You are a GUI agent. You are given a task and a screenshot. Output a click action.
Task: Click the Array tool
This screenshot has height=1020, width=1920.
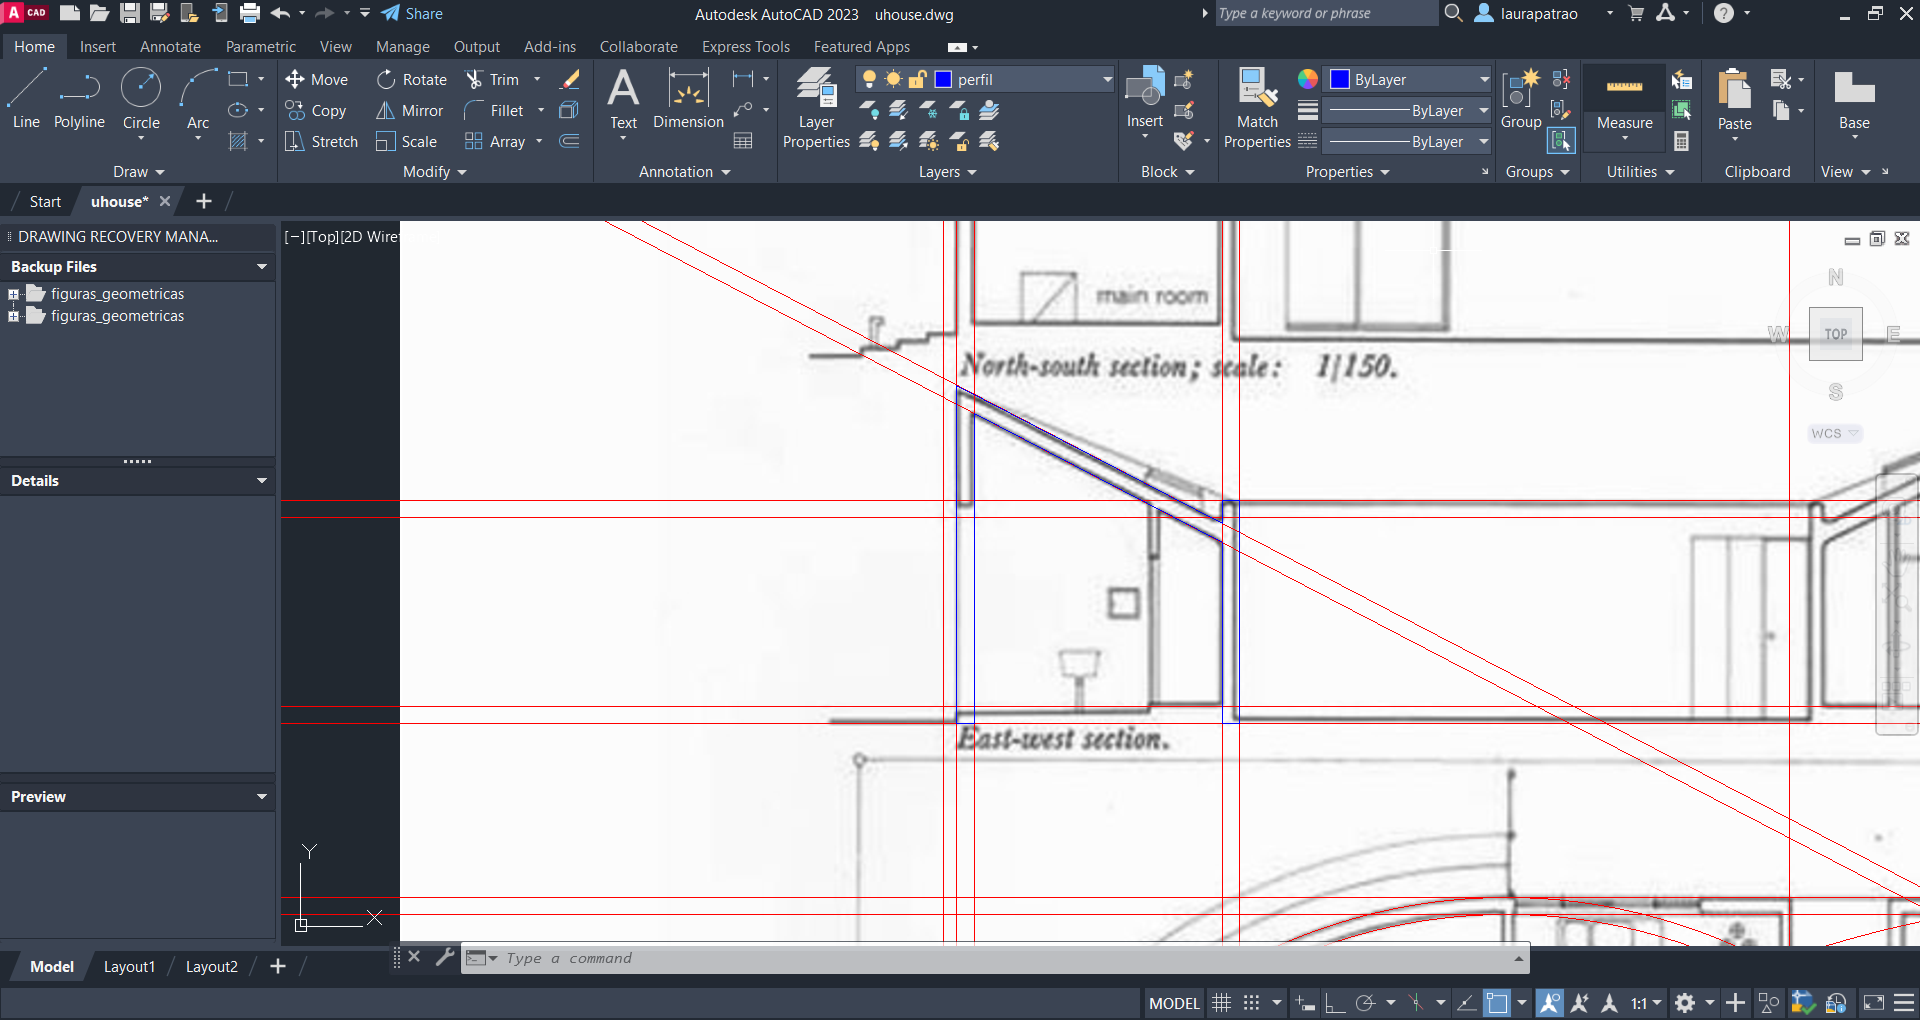[495, 141]
